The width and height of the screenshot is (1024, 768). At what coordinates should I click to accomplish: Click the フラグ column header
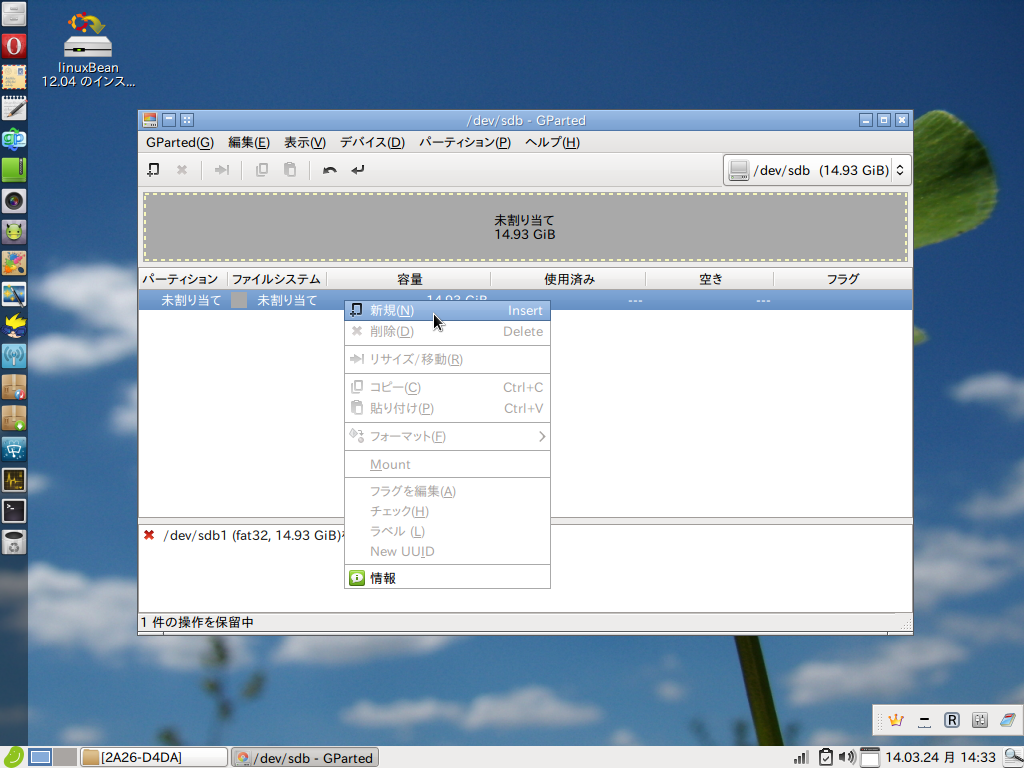(x=842, y=279)
